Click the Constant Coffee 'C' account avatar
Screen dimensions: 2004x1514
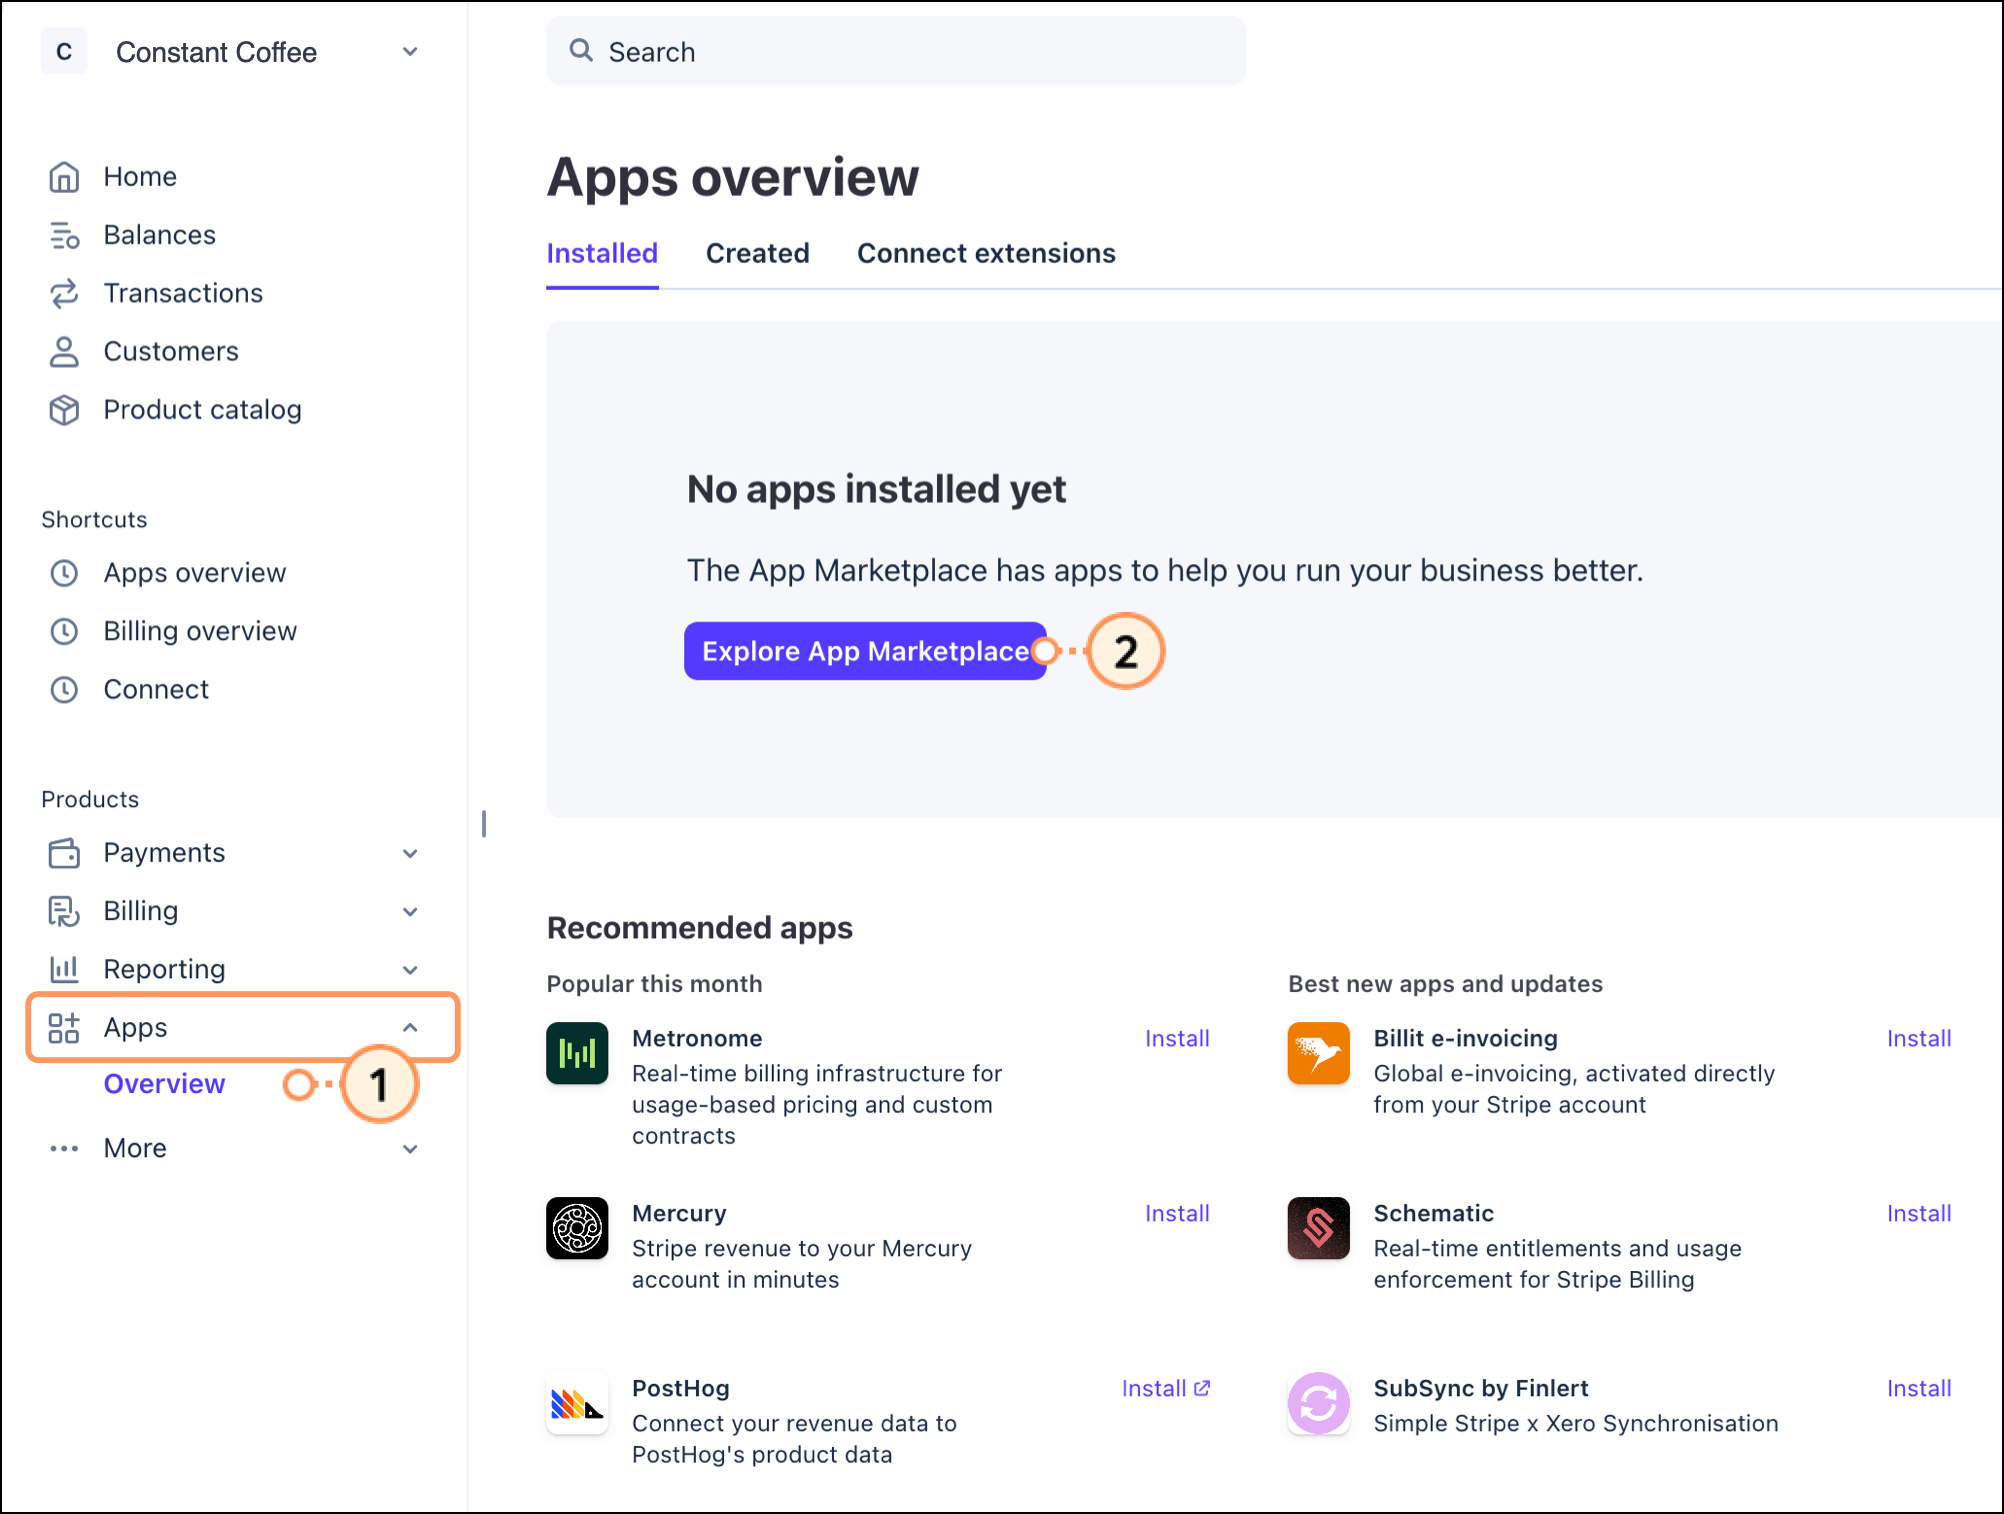[x=64, y=52]
